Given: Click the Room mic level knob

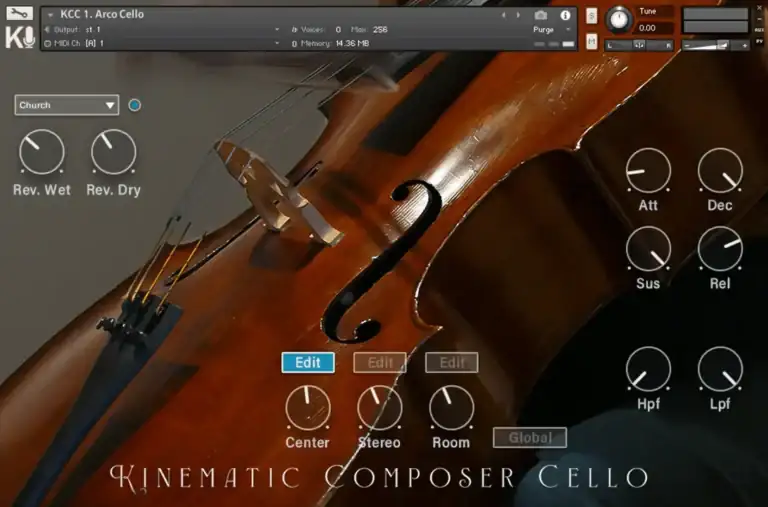Looking at the screenshot, I should point(452,408).
